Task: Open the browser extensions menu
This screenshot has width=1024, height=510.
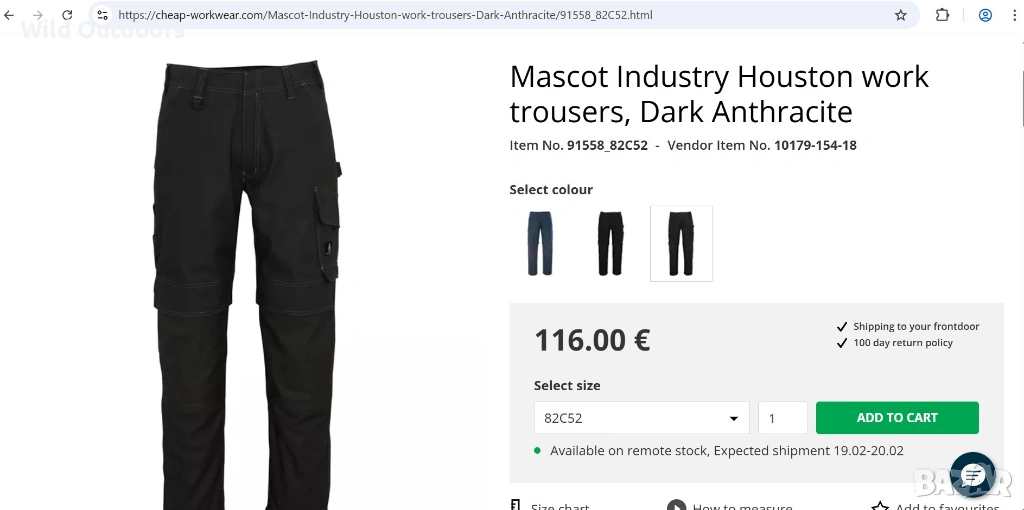Action: pyautogui.click(x=942, y=15)
